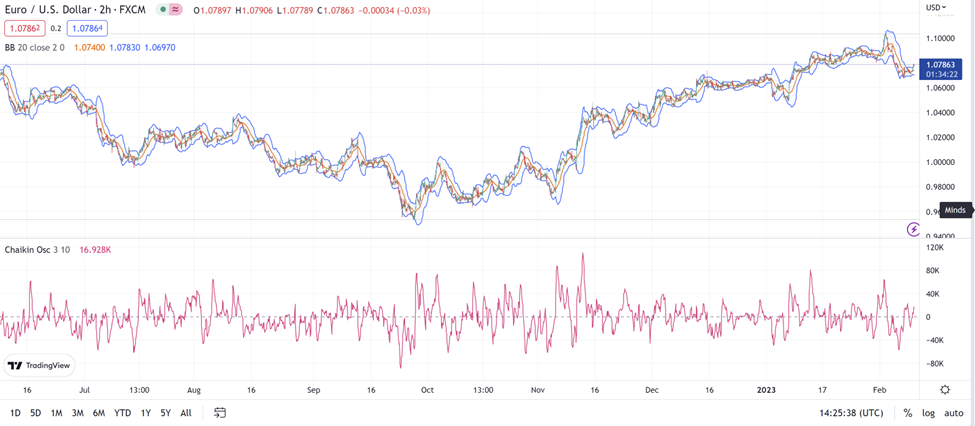
Task: Click the Aug time axis label
Action: click(194, 391)
